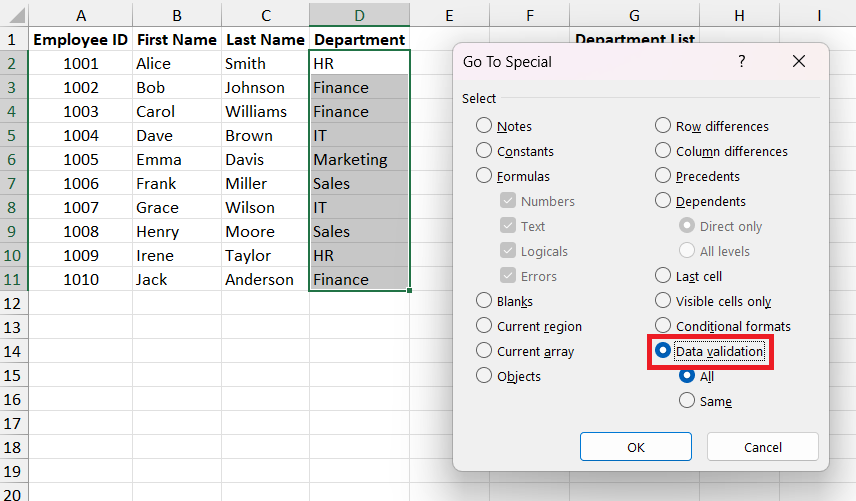Screen dimensions: 856x501
Task: Click the Cancel button
Action: [763, 447]
